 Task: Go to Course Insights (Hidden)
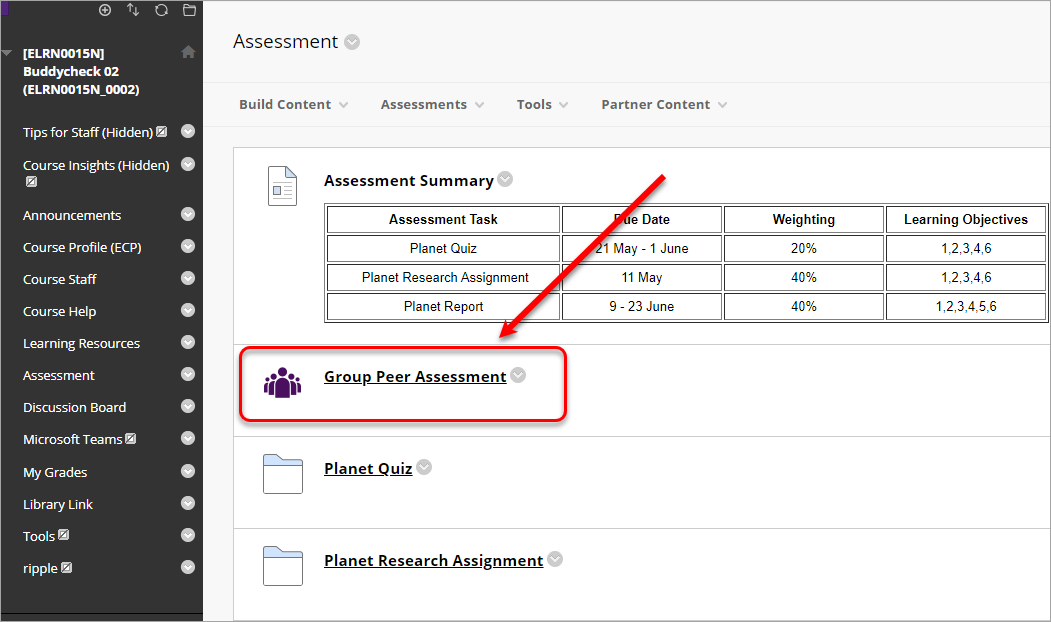pyautogui.click(x=96, y=165)
